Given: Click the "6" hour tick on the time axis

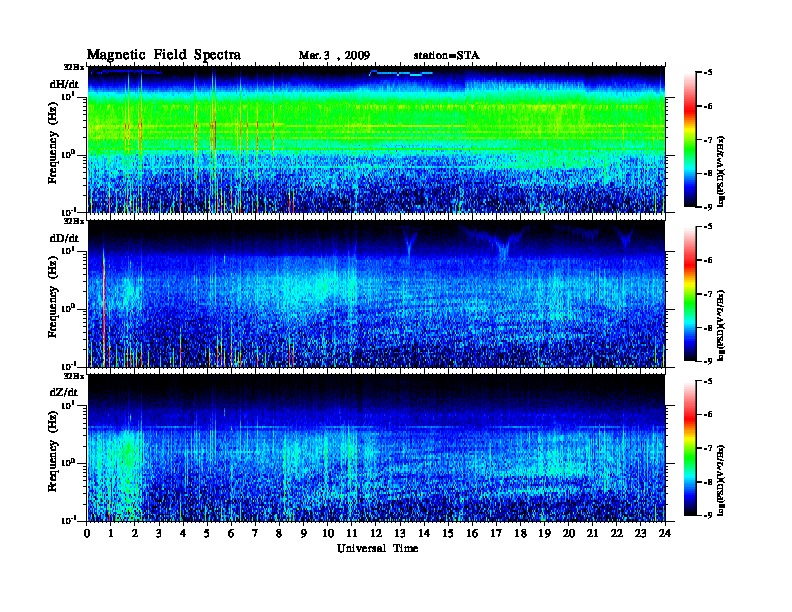Looking at the screenshot, I should pyautogui.click(x=231, y=534).
